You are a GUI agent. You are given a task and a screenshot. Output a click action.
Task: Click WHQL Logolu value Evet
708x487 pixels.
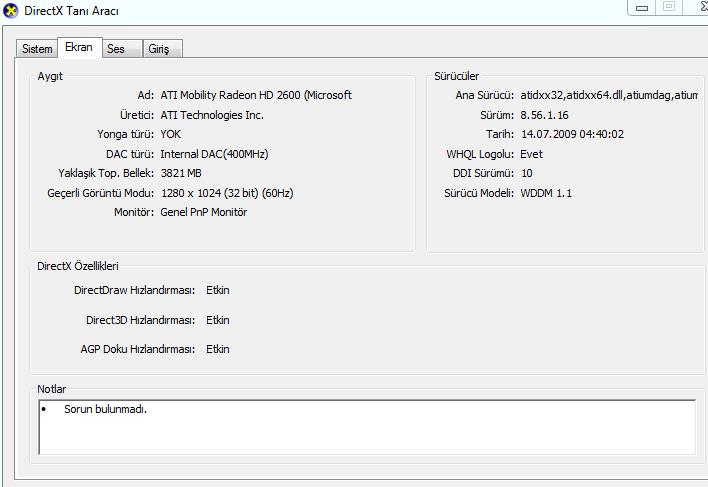(x=531, y=154)
